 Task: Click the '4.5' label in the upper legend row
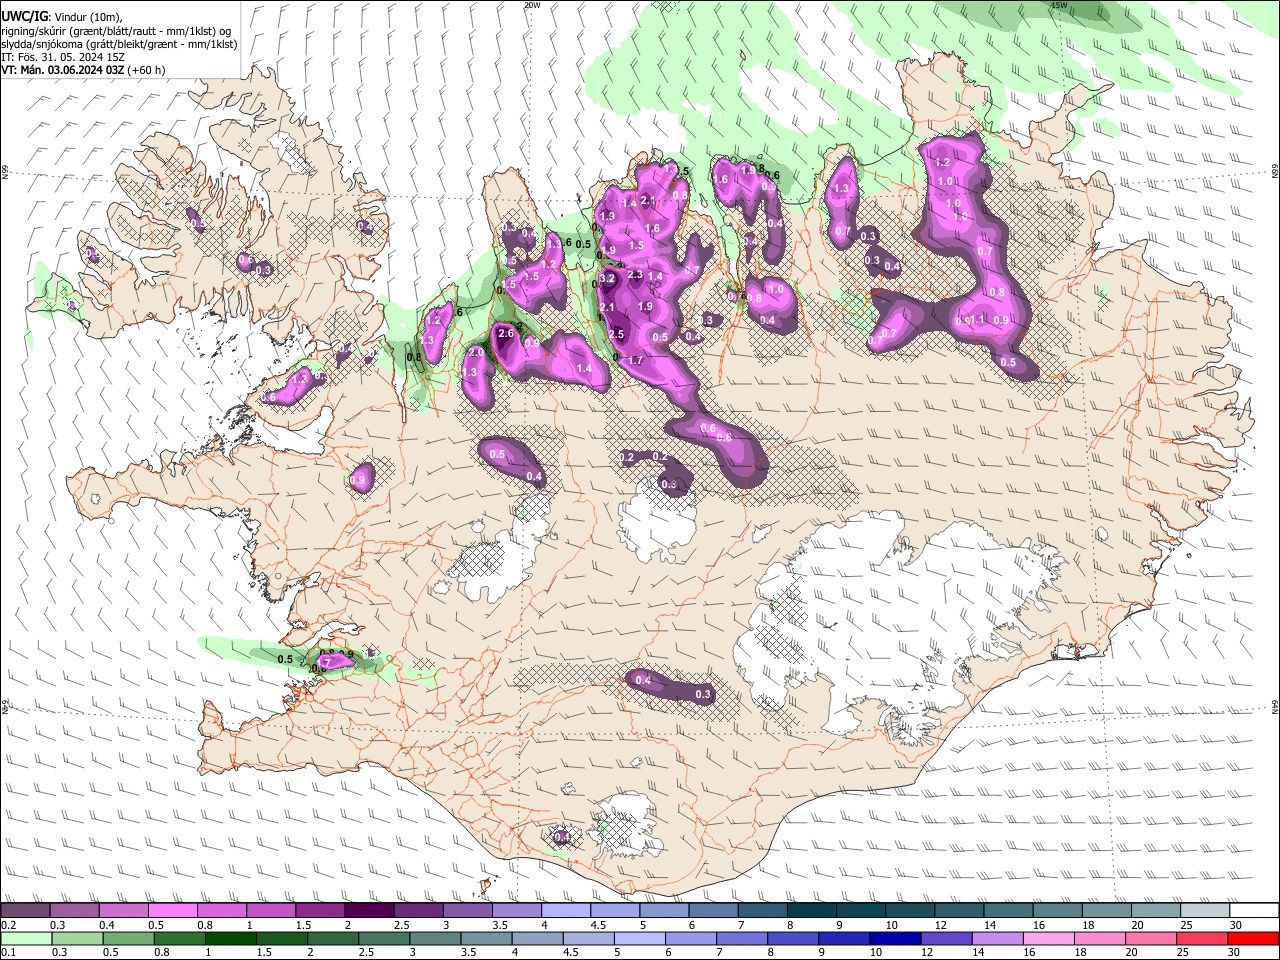point(598,925)
